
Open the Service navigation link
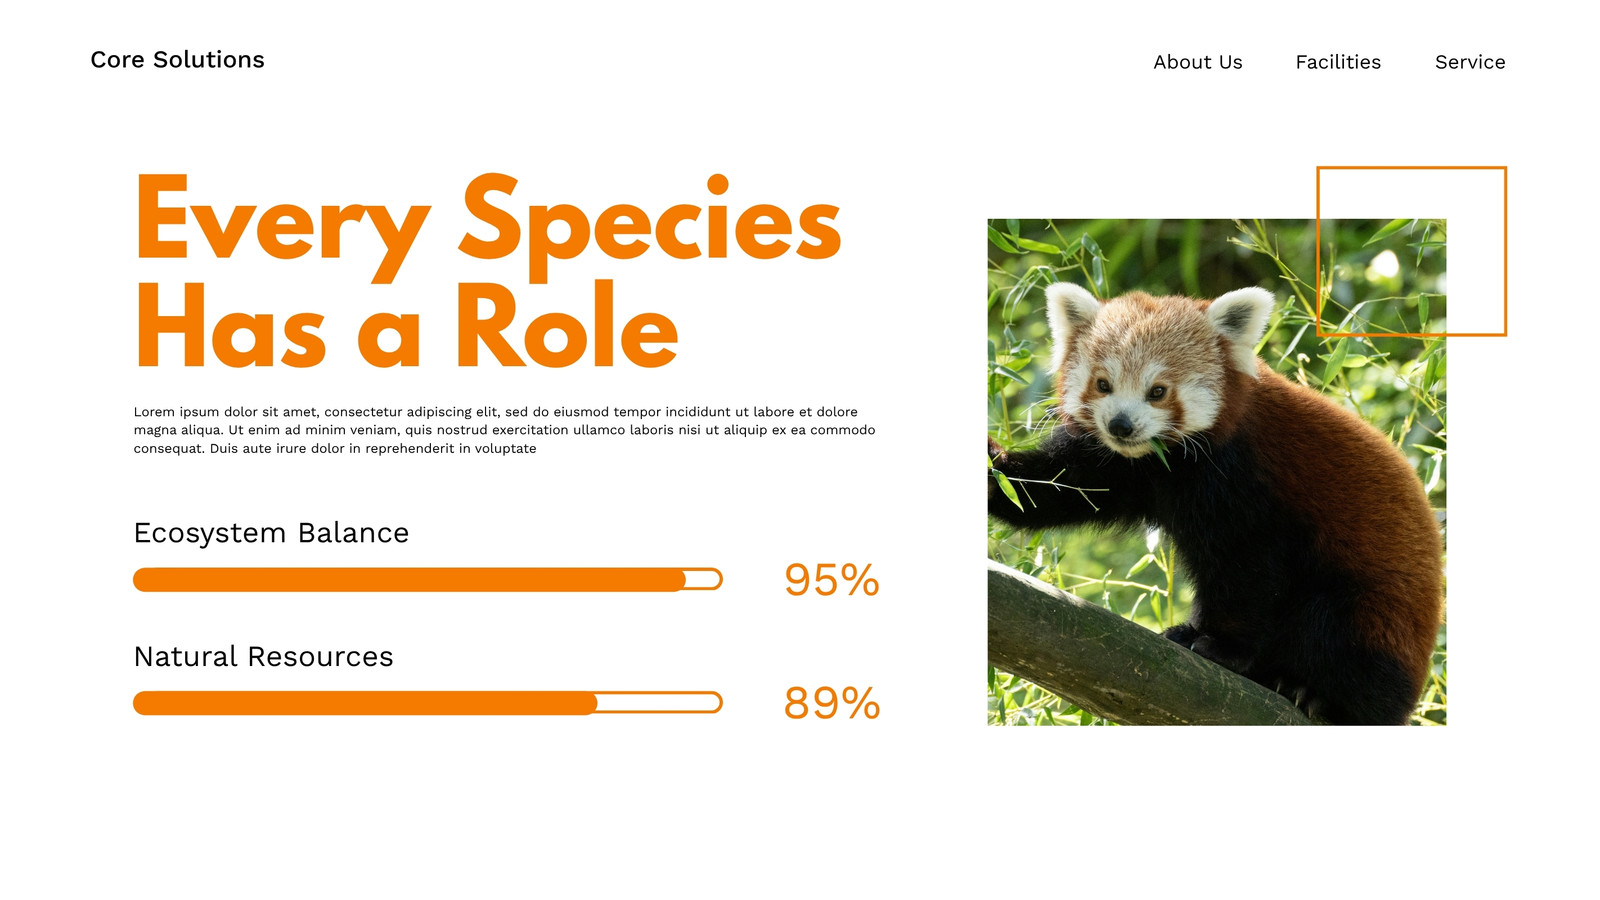(1470, 62)
